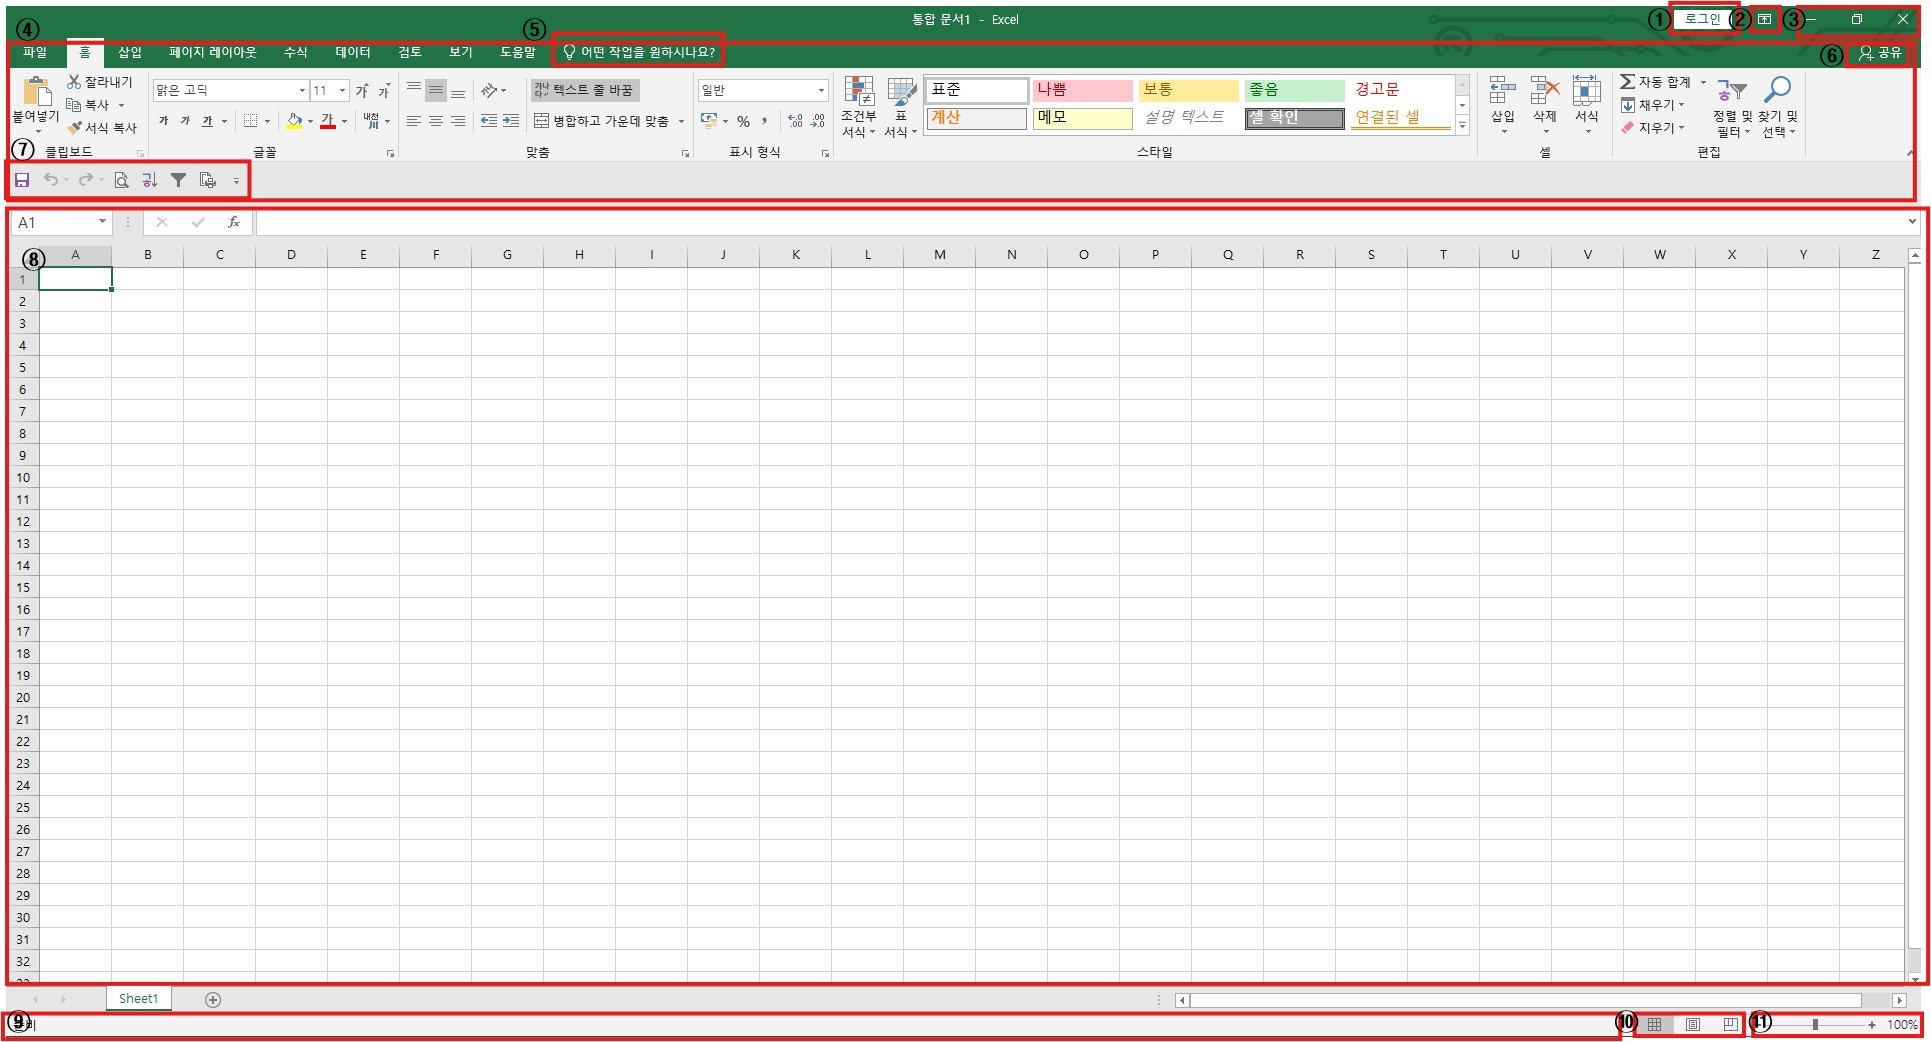Open Fill (채우기) in the editing group

[1654, 105]
